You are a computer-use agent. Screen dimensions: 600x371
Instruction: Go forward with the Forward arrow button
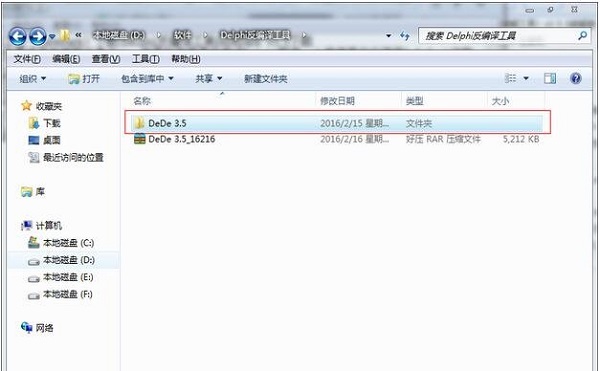(x=38, y=37)
